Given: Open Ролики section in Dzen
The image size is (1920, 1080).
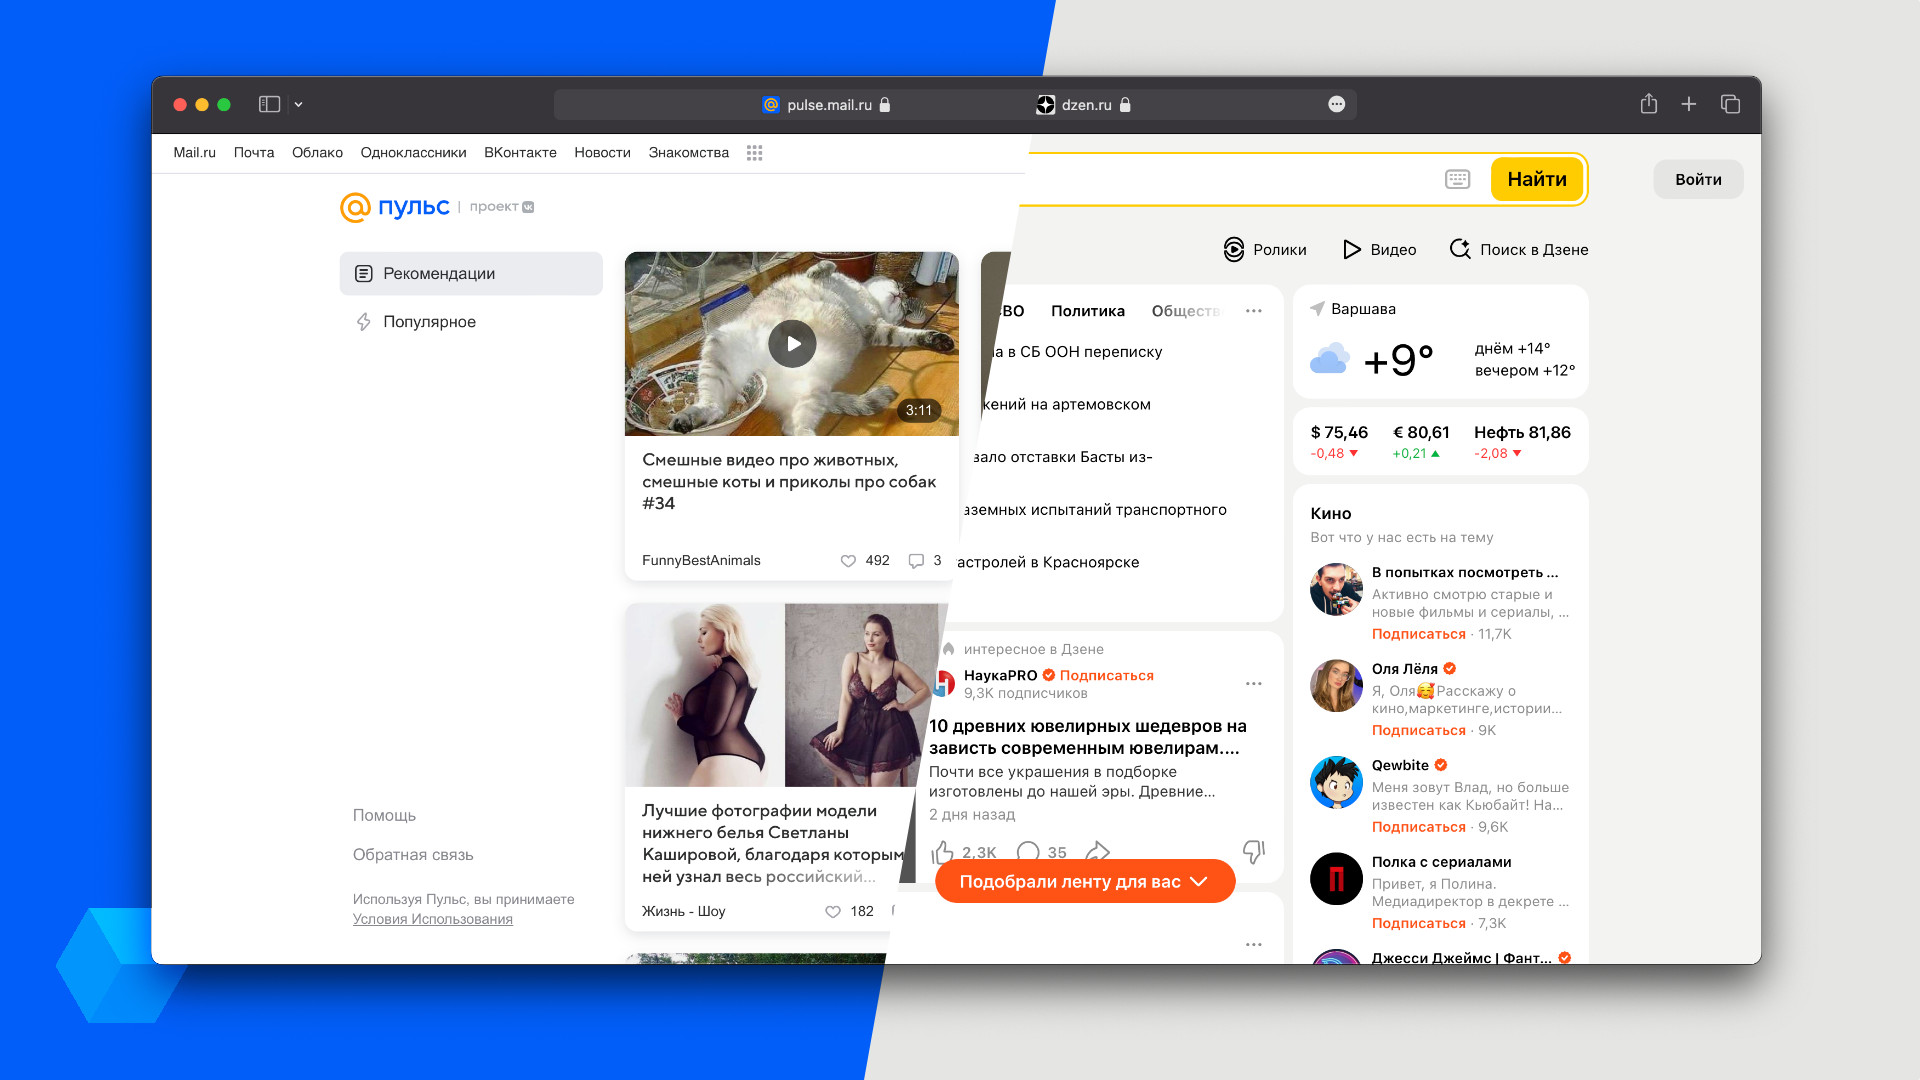Looking at the screenshot, I should (1265, 249).
